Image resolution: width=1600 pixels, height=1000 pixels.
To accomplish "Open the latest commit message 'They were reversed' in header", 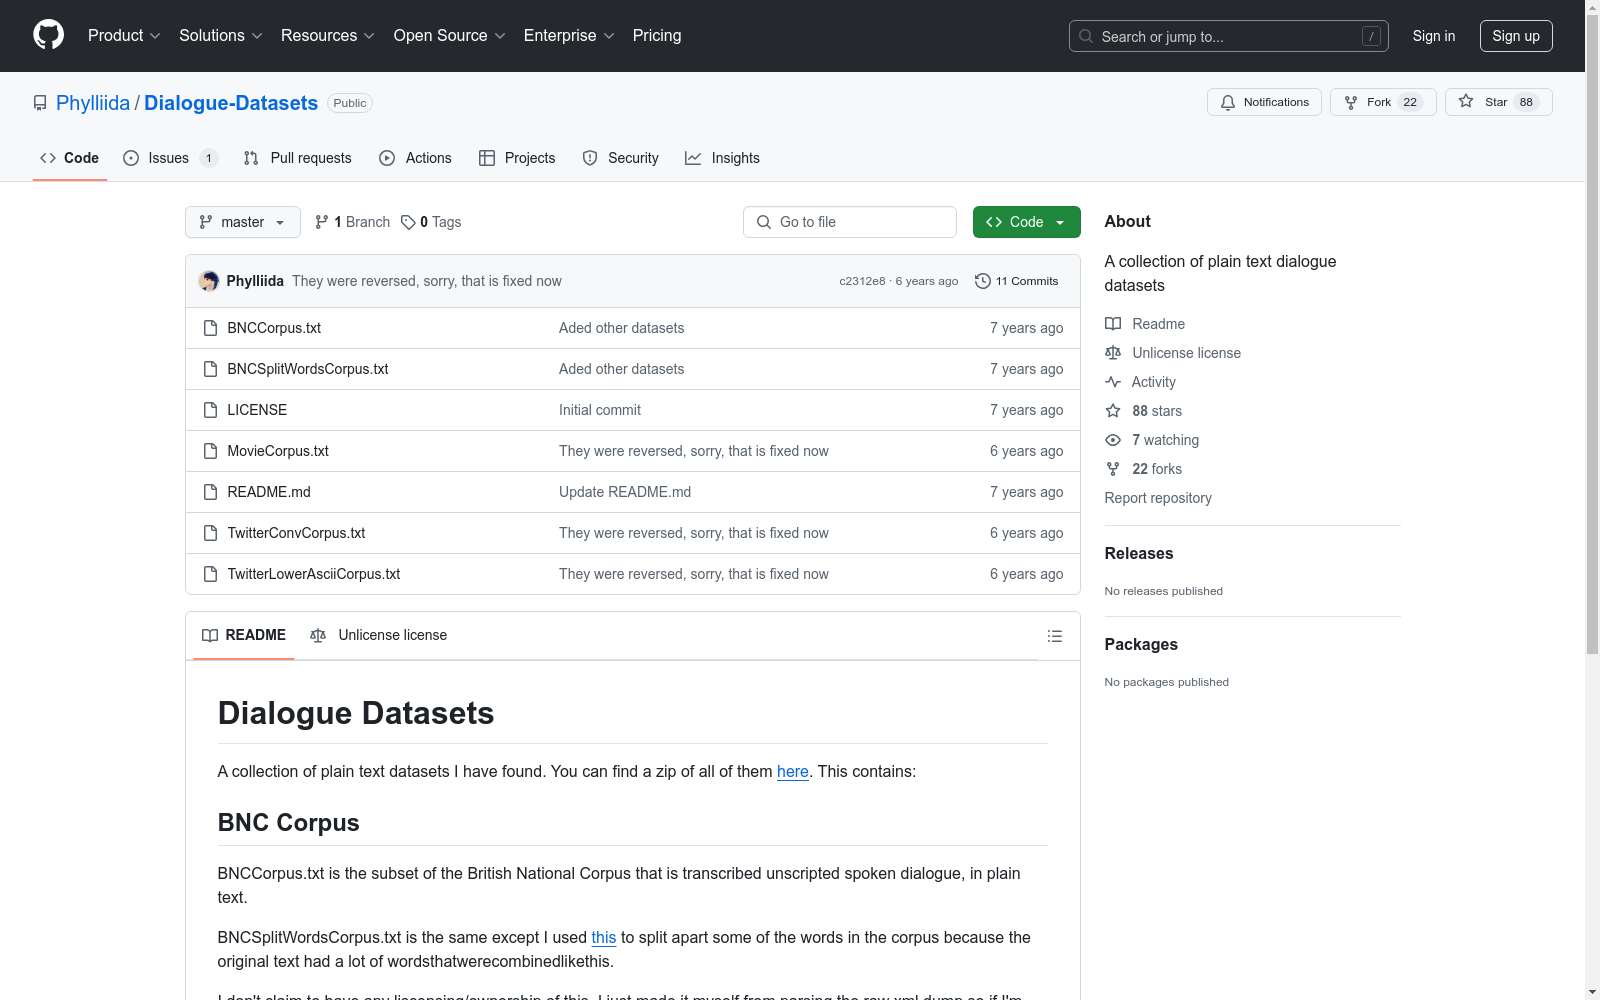I will 427,281.
